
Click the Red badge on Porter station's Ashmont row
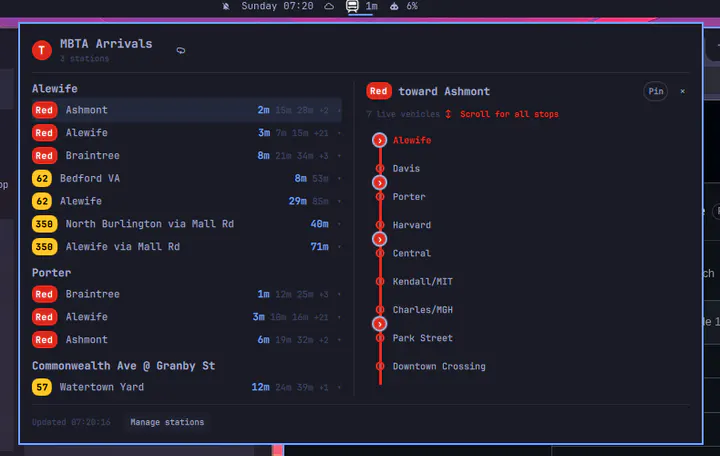[45, 340]
